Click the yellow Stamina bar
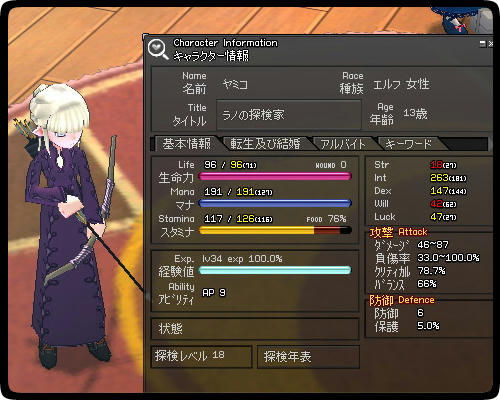Screen dimensions: 500x400 275,230
